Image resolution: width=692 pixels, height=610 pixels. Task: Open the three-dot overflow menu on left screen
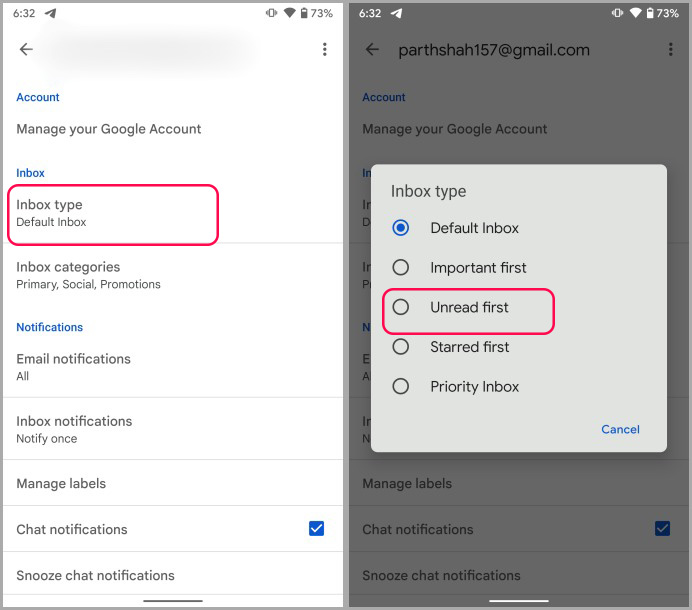coord(325,49)
